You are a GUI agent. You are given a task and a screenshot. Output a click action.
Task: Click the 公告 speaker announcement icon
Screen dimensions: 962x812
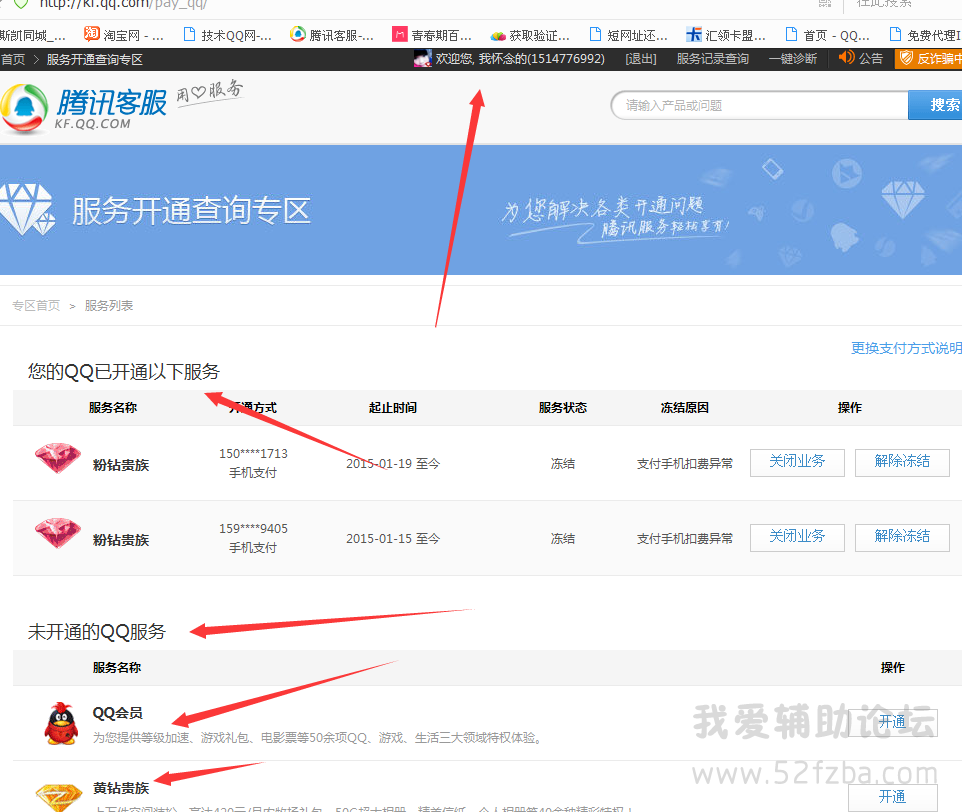coord(846,58)
